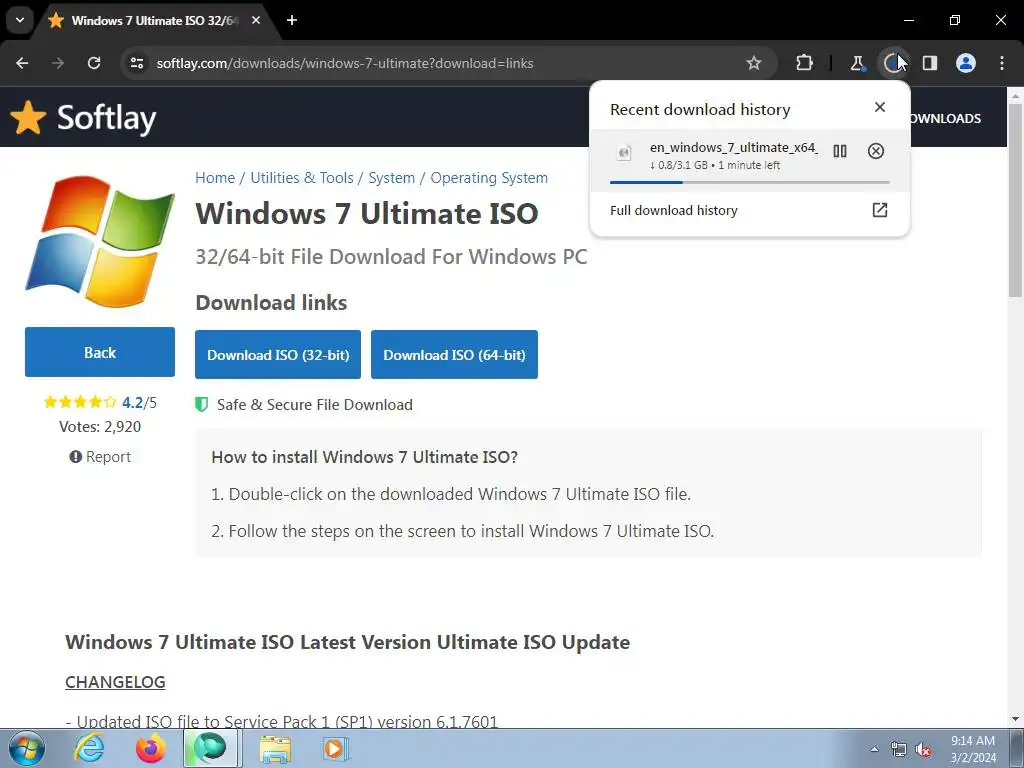Click the blue Back button

pos(100,352)
